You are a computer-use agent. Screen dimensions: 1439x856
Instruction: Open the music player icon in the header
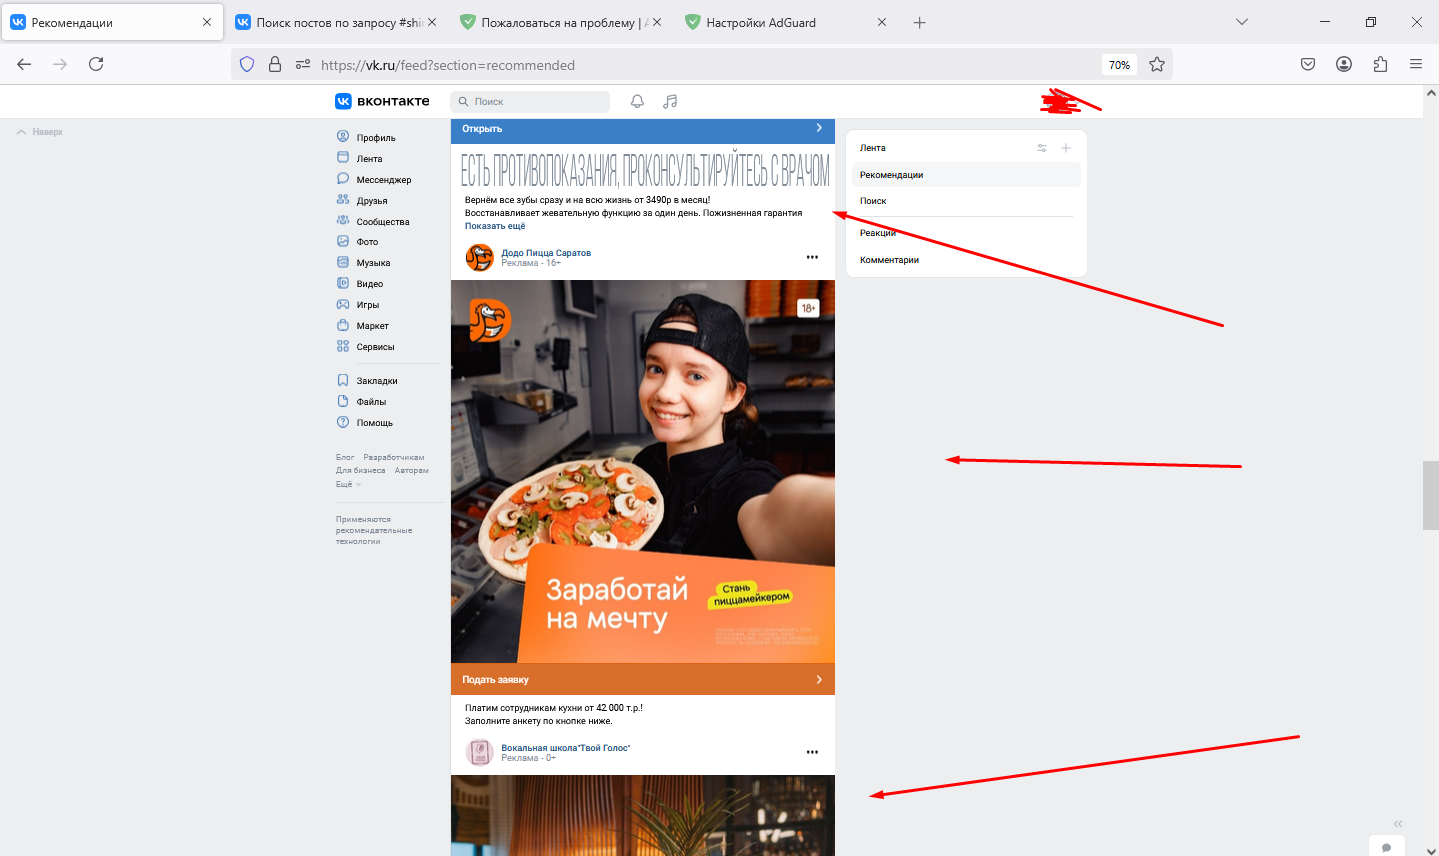(669, 101)
